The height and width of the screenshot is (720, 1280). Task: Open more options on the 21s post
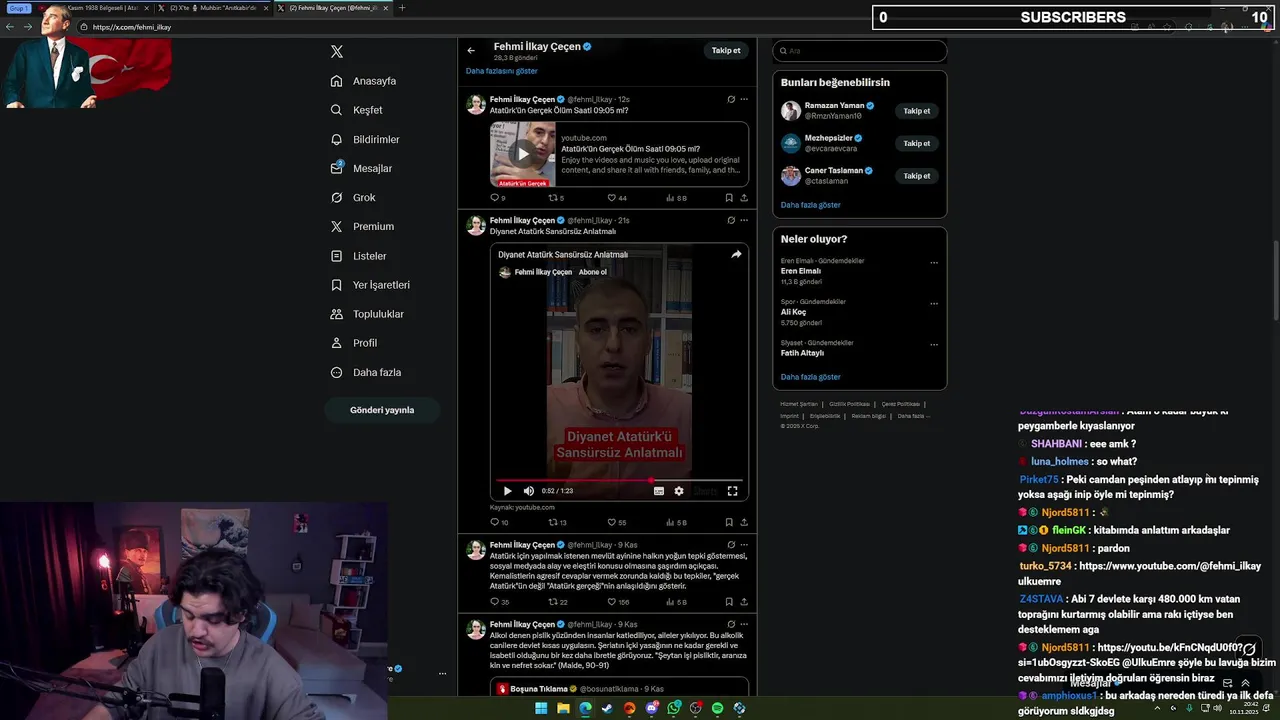coord(744,220)
